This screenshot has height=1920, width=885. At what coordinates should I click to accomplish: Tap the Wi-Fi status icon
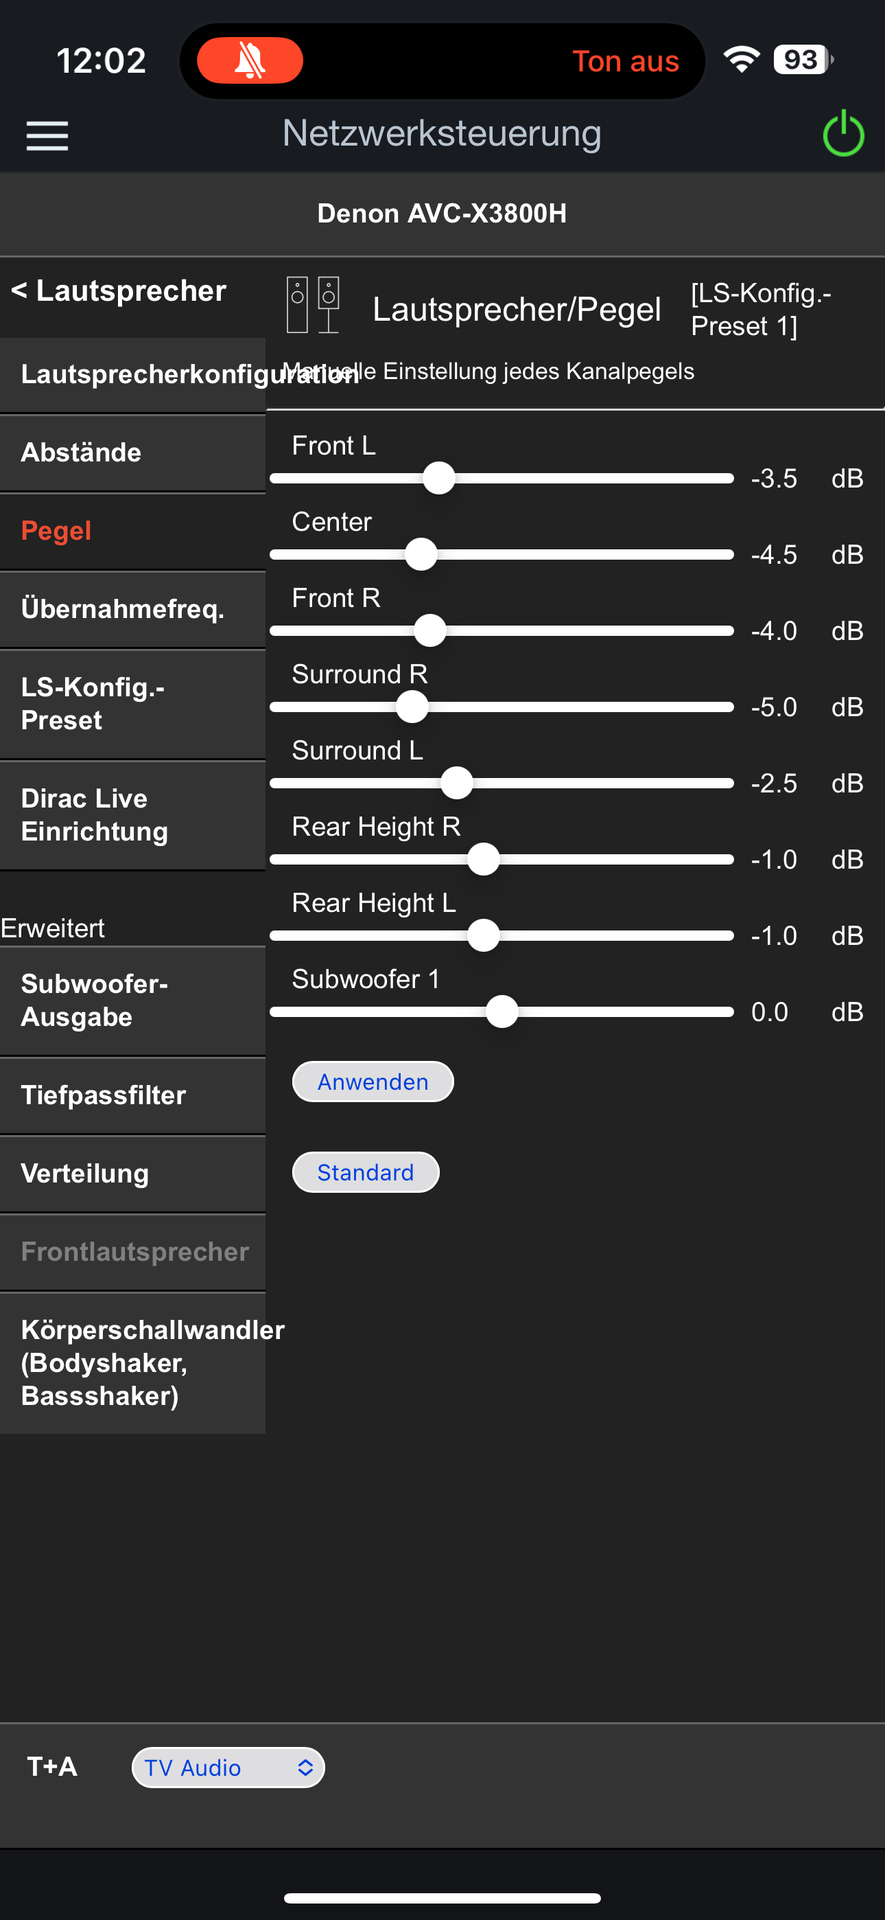point(741,60)
